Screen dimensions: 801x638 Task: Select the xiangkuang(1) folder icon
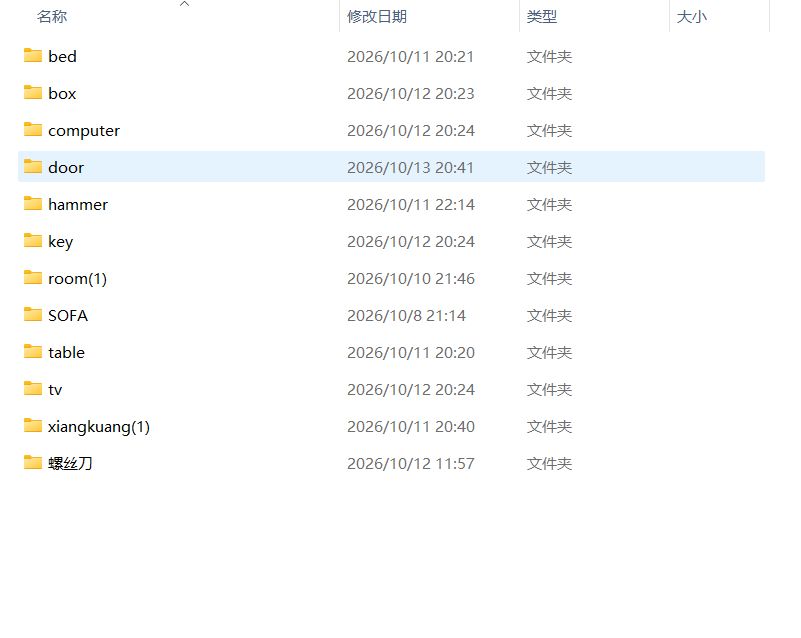tap(33, 426)
